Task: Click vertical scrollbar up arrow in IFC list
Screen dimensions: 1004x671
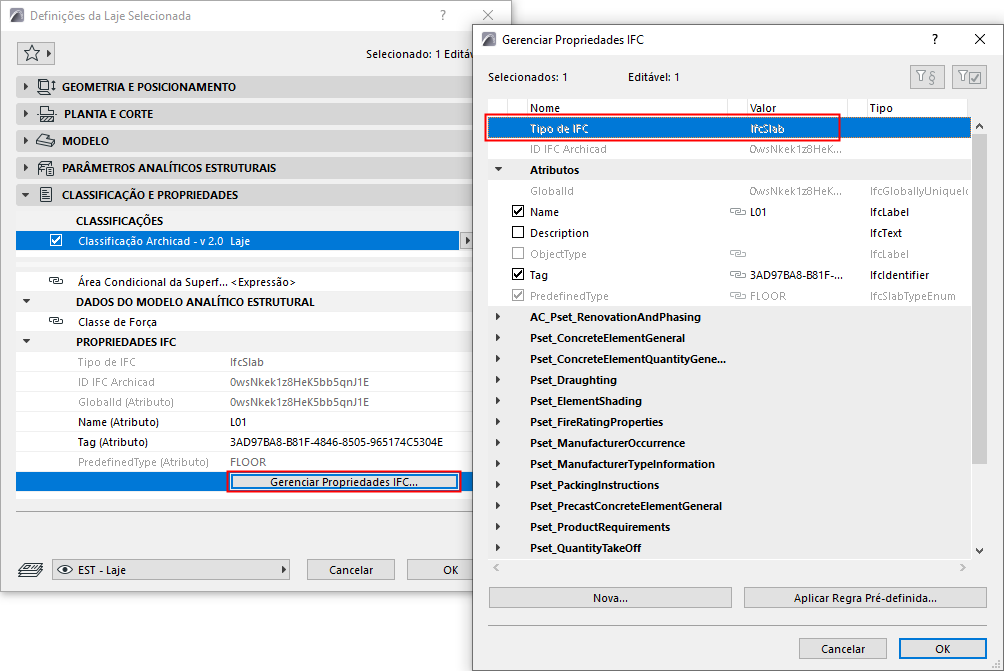Action: pyautogui.click(x=979, y=126)
